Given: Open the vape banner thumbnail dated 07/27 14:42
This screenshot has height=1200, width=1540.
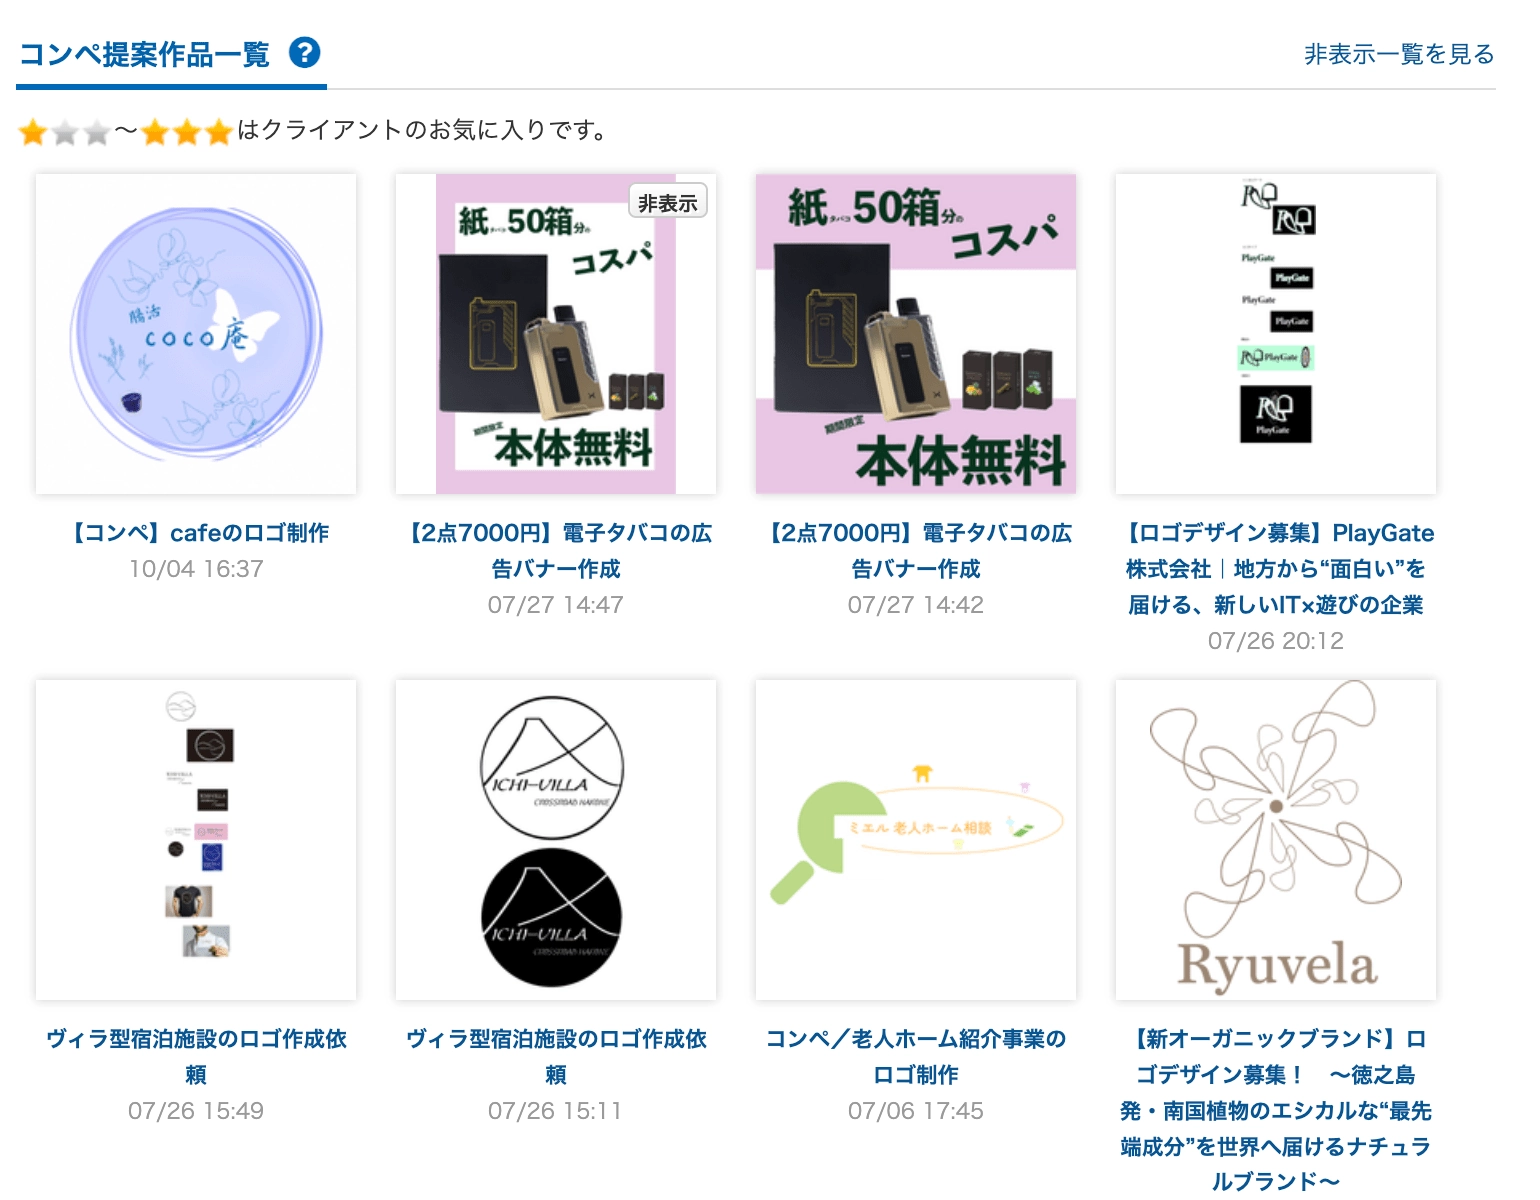Looking at the screenshot, I should 916,334.
